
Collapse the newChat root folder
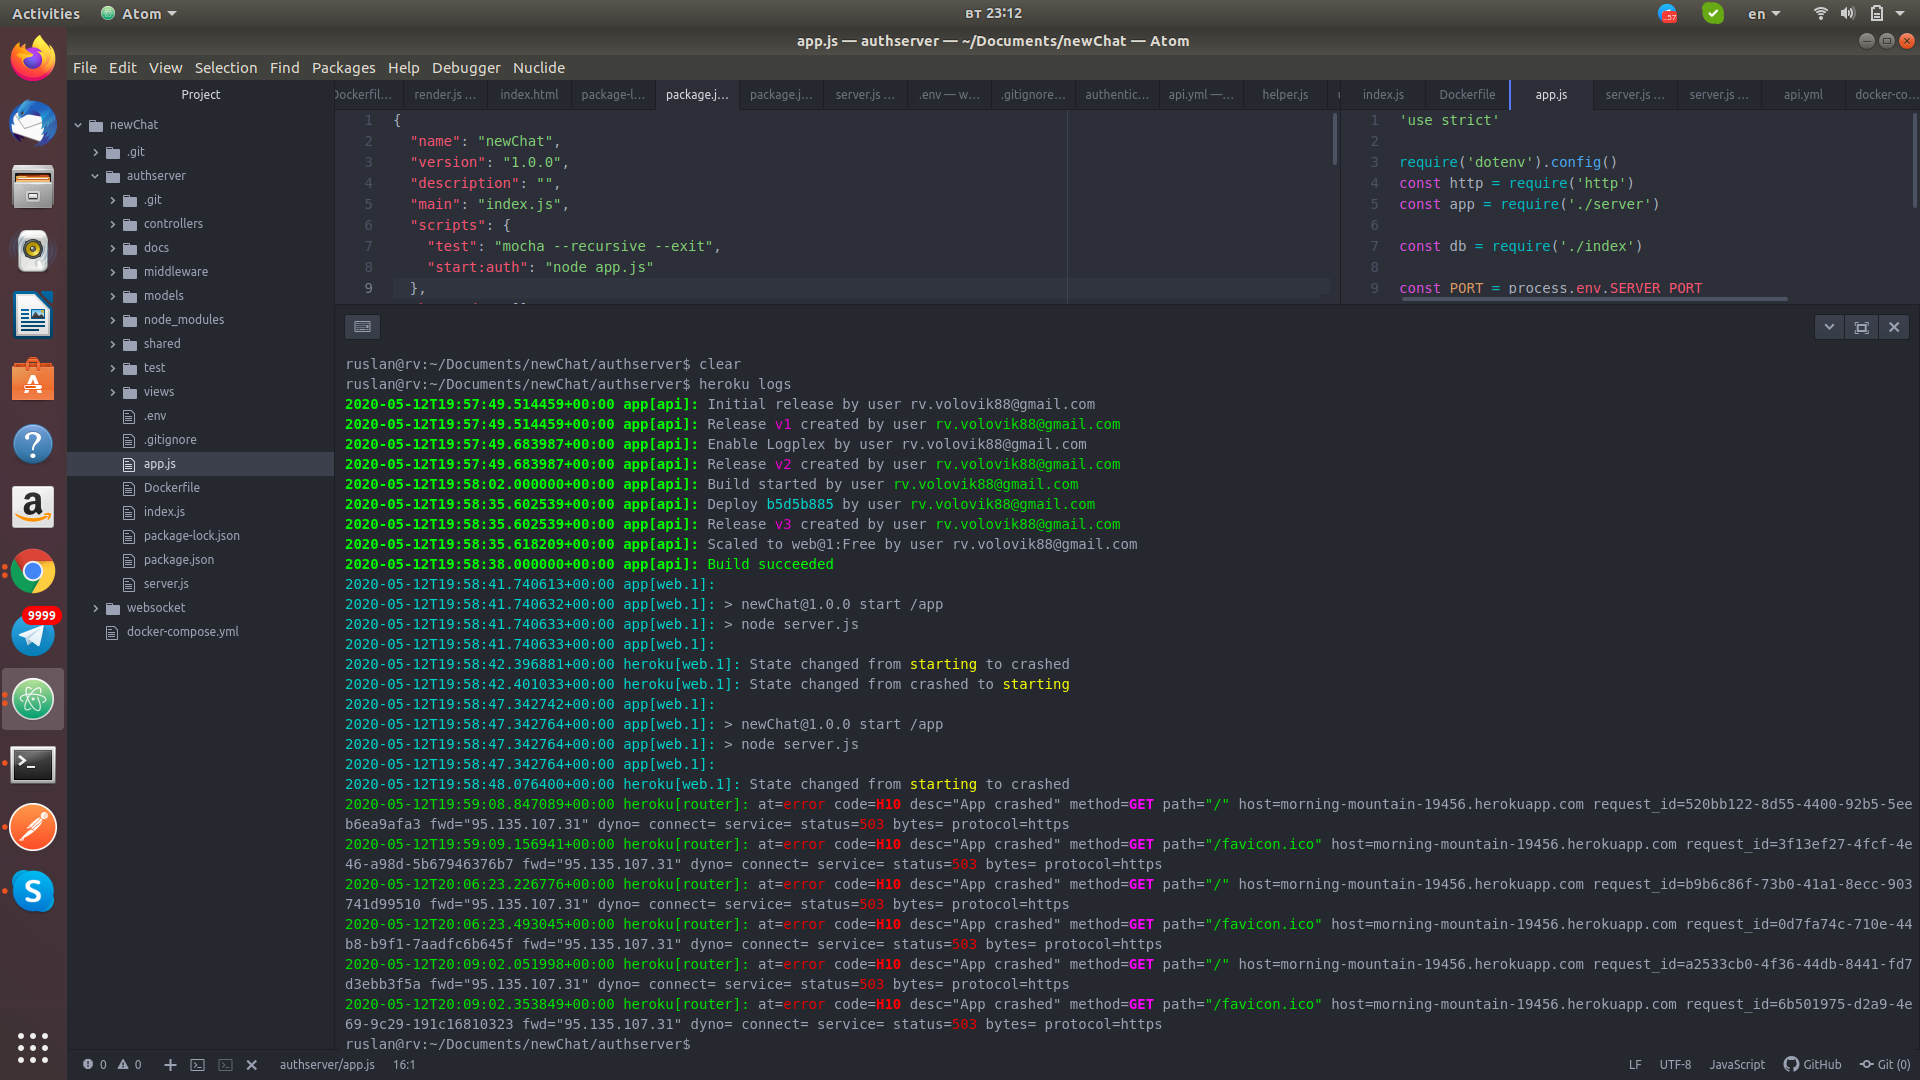[78, 125]
